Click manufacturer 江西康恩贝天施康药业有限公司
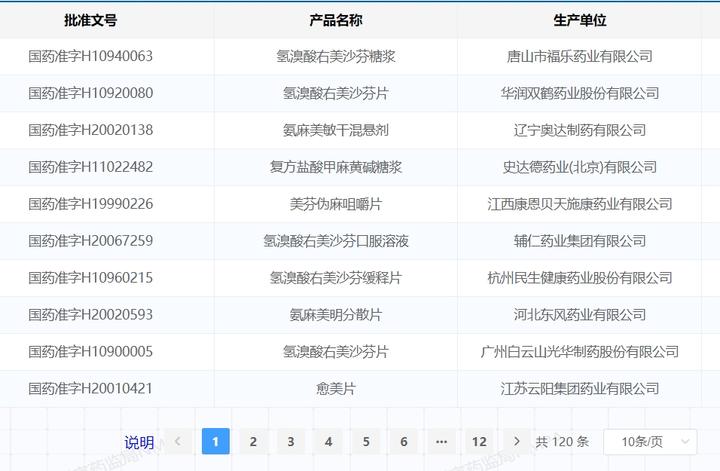 pyautogui.click(x=580, y=204)
